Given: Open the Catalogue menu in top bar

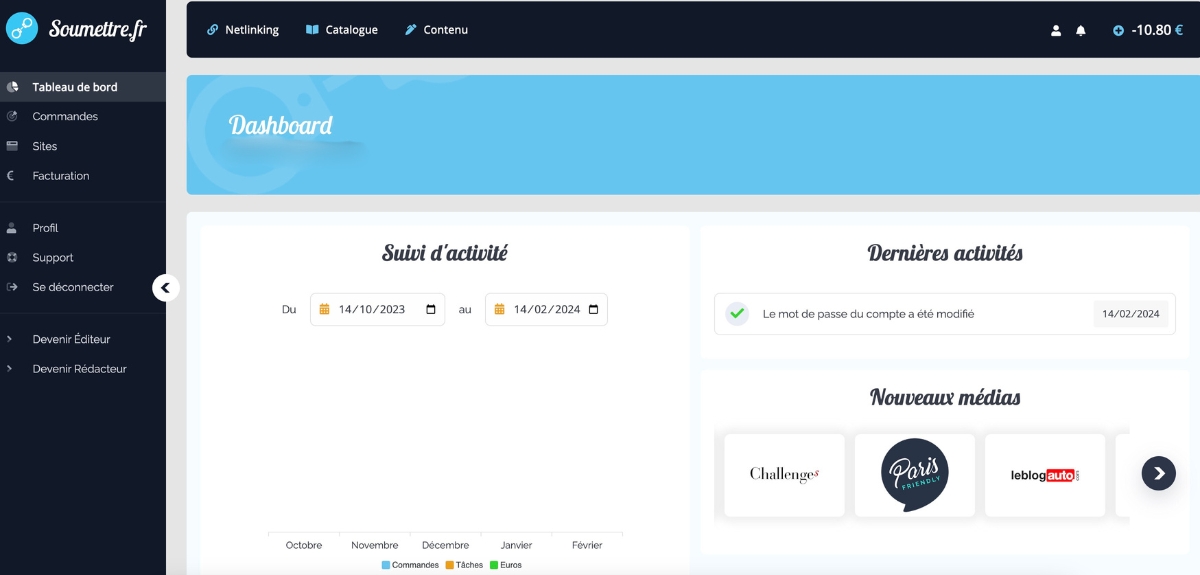Looking at the screenshot, I should (342, 30).
